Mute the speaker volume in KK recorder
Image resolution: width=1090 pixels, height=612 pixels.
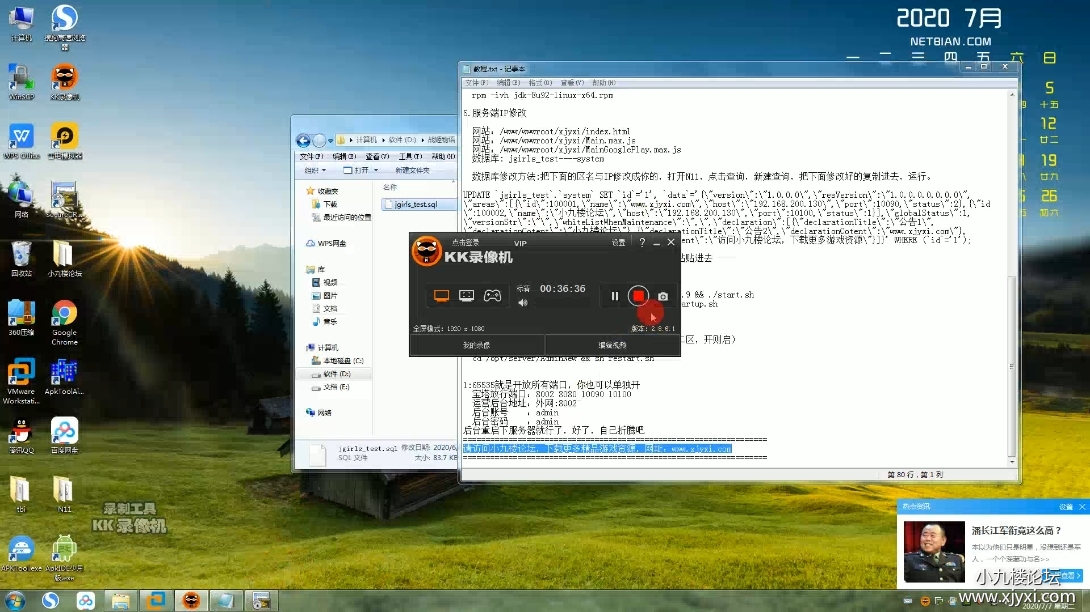click(523, 302)
